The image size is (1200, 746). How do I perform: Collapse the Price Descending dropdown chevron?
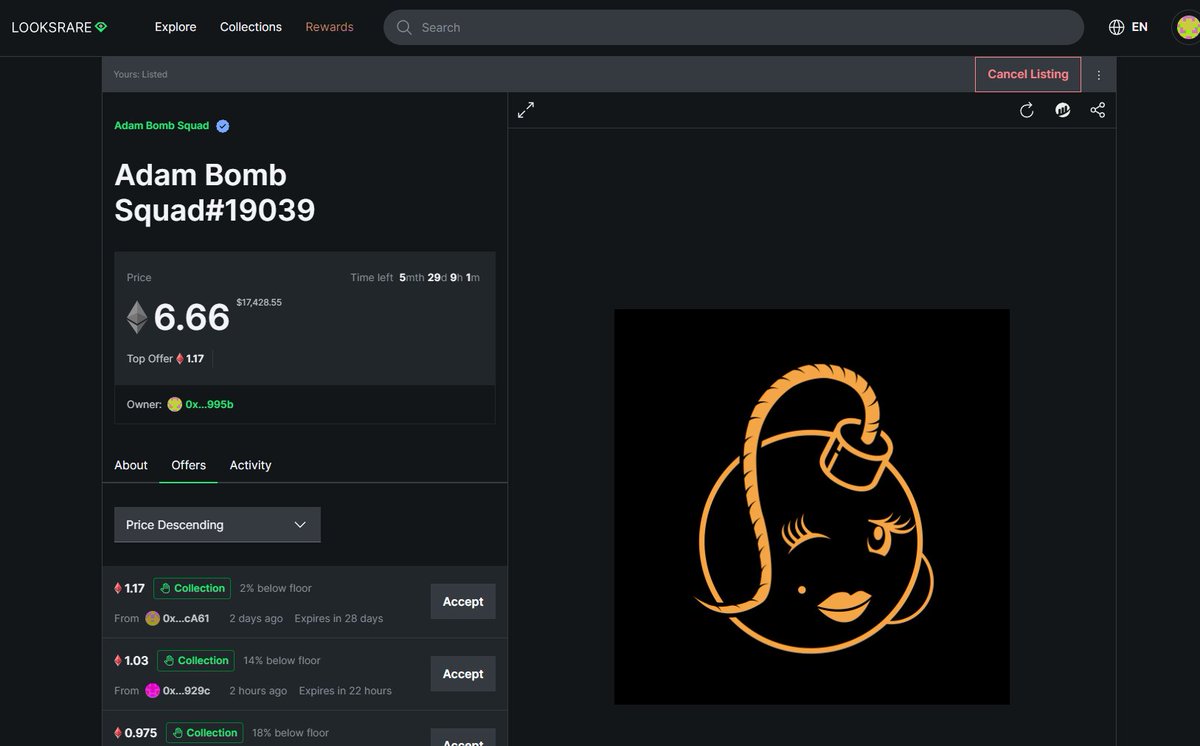[x=299, y=524]
